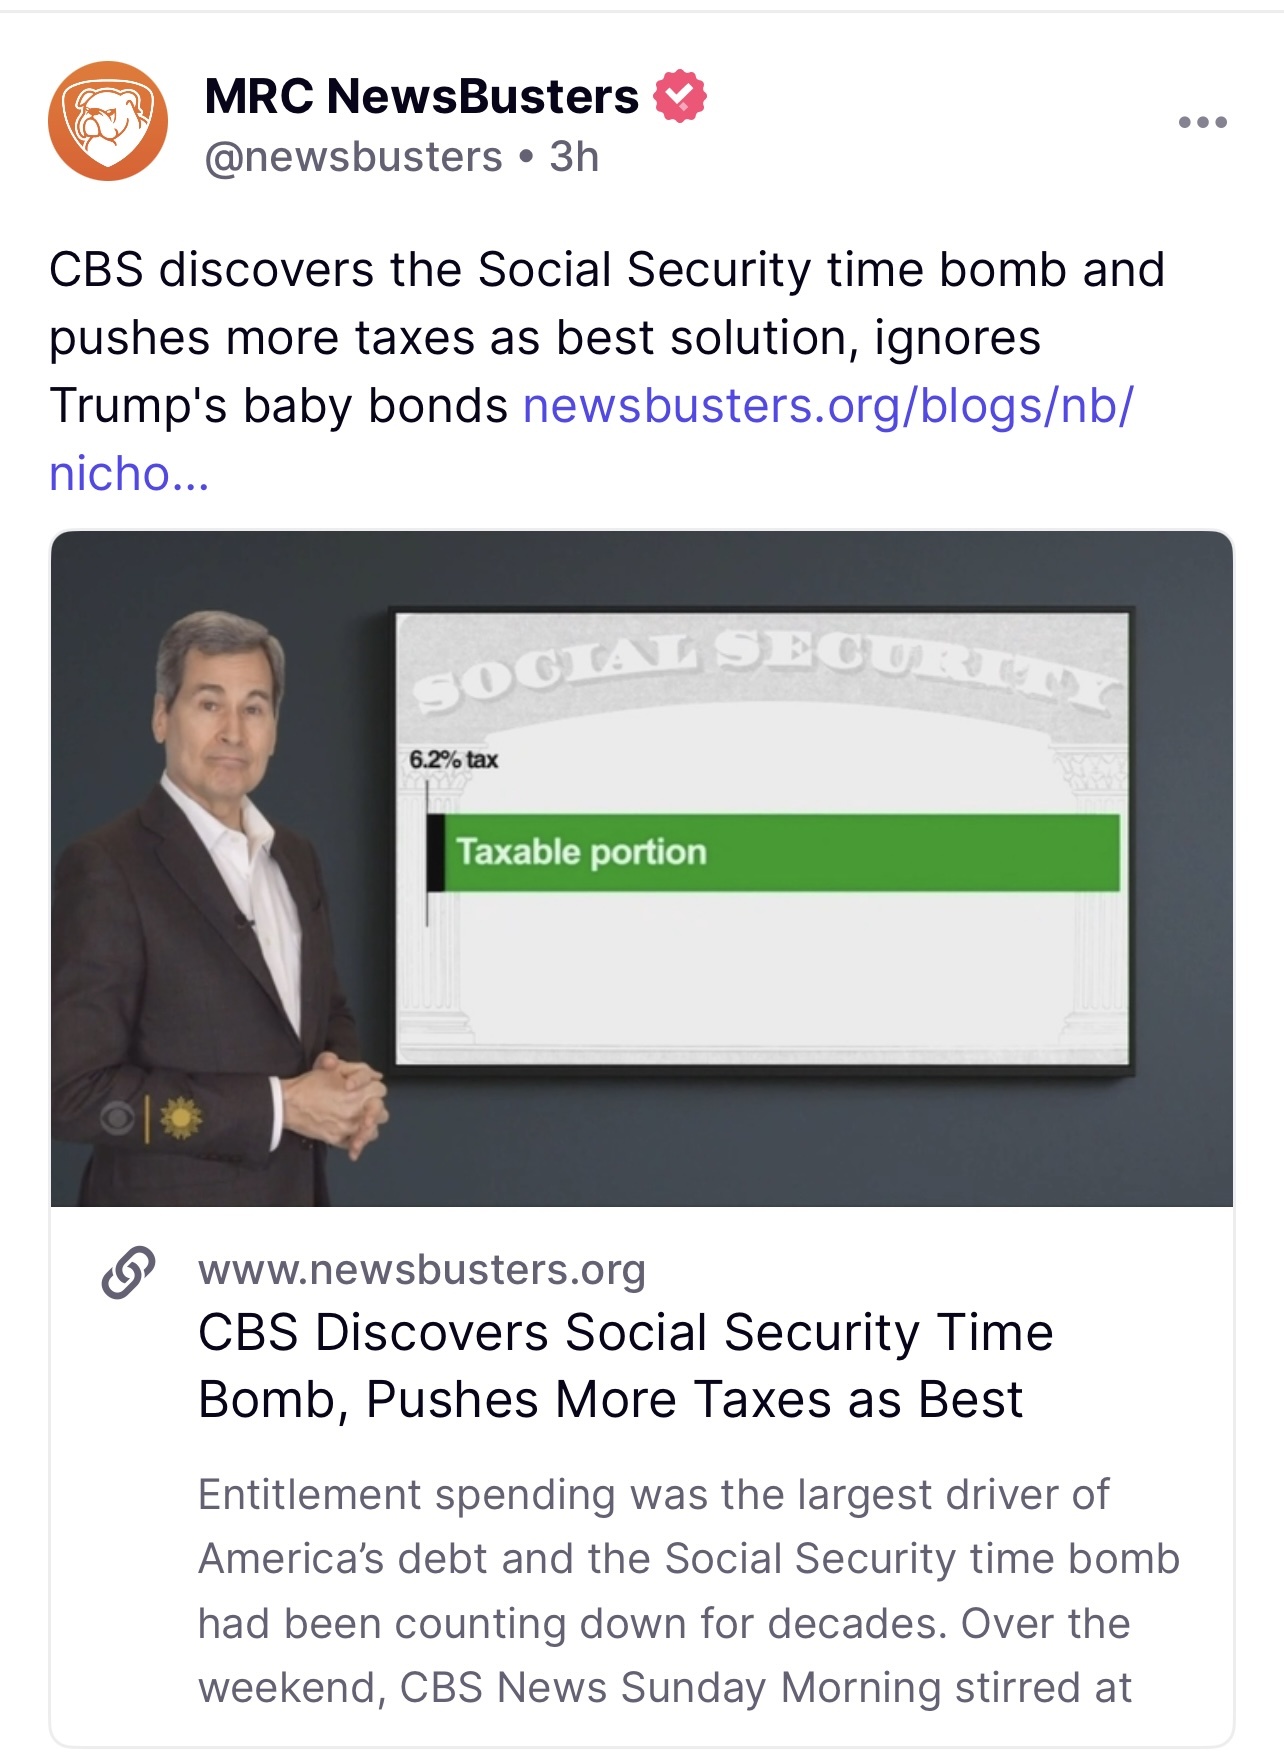Image resolution: width=1284 pixels, height=1763 pixels.
Task: Open the 'CBS Discovers Social Security Time Bomb' headline
Action: pyautogui.click(x=625, y=1366)
